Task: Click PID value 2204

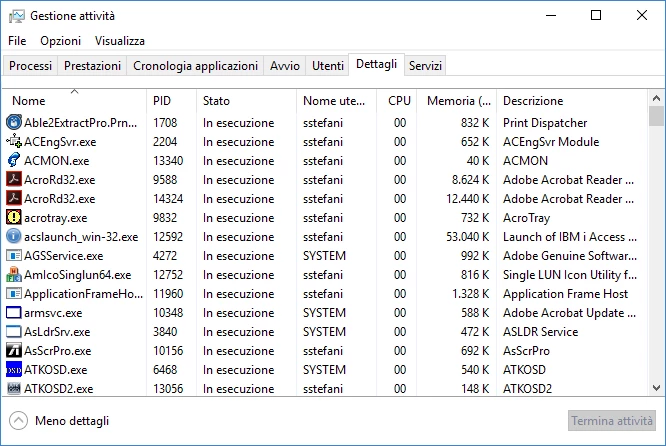Action: coord(165,142)
